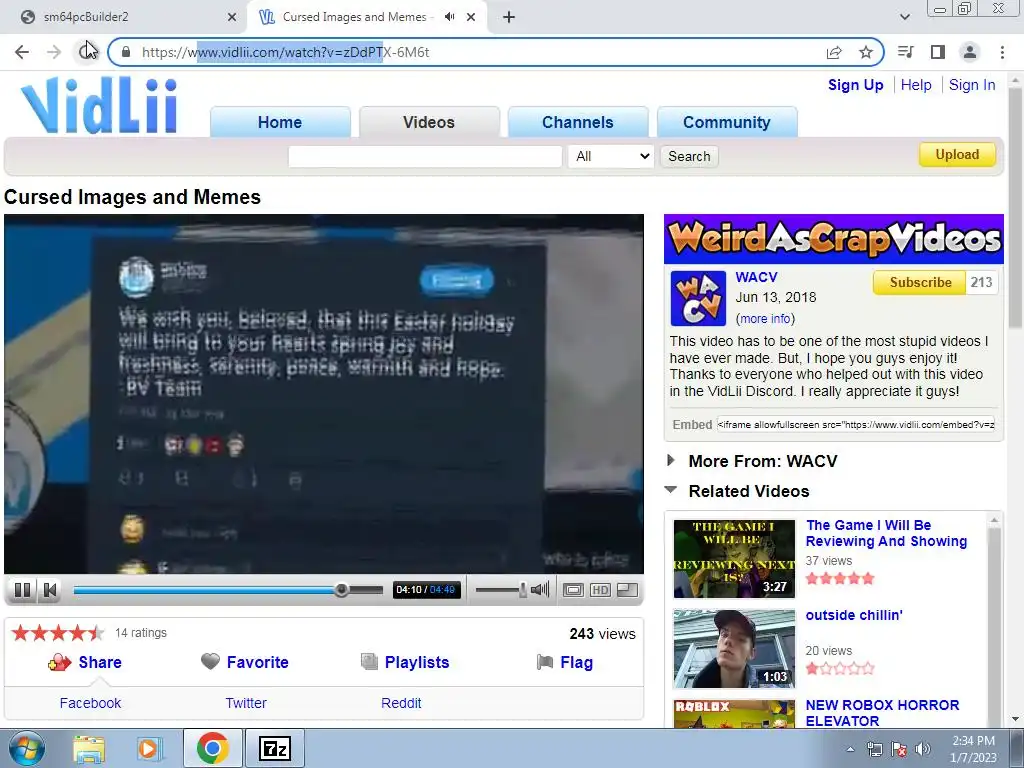Open the tab search dropdown arrow
Viewport: 1024px width, 768px height.
pos(904,17)
